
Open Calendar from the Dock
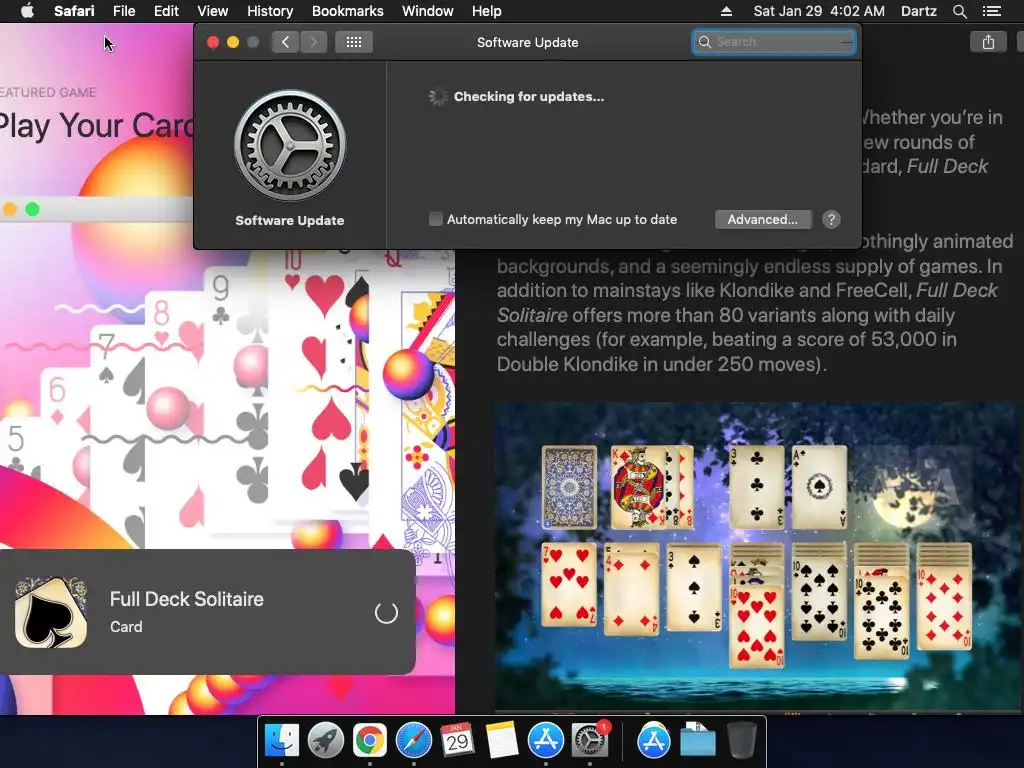tap(457, 741)
